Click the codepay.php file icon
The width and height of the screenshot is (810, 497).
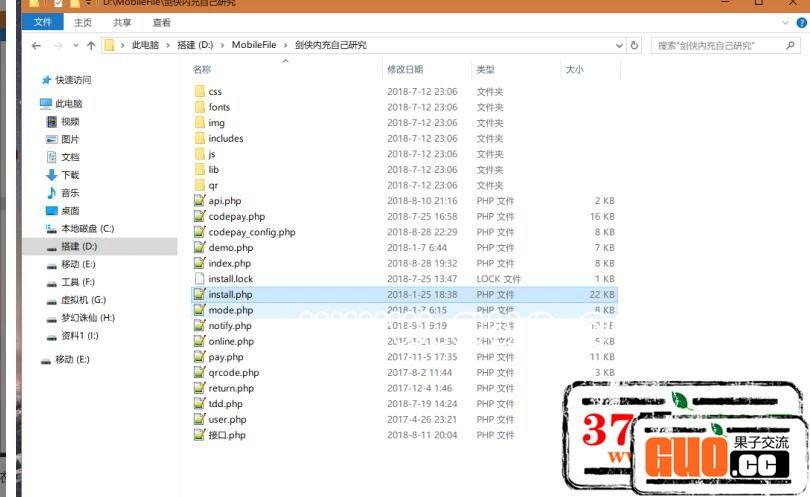(x=199, y=217)
